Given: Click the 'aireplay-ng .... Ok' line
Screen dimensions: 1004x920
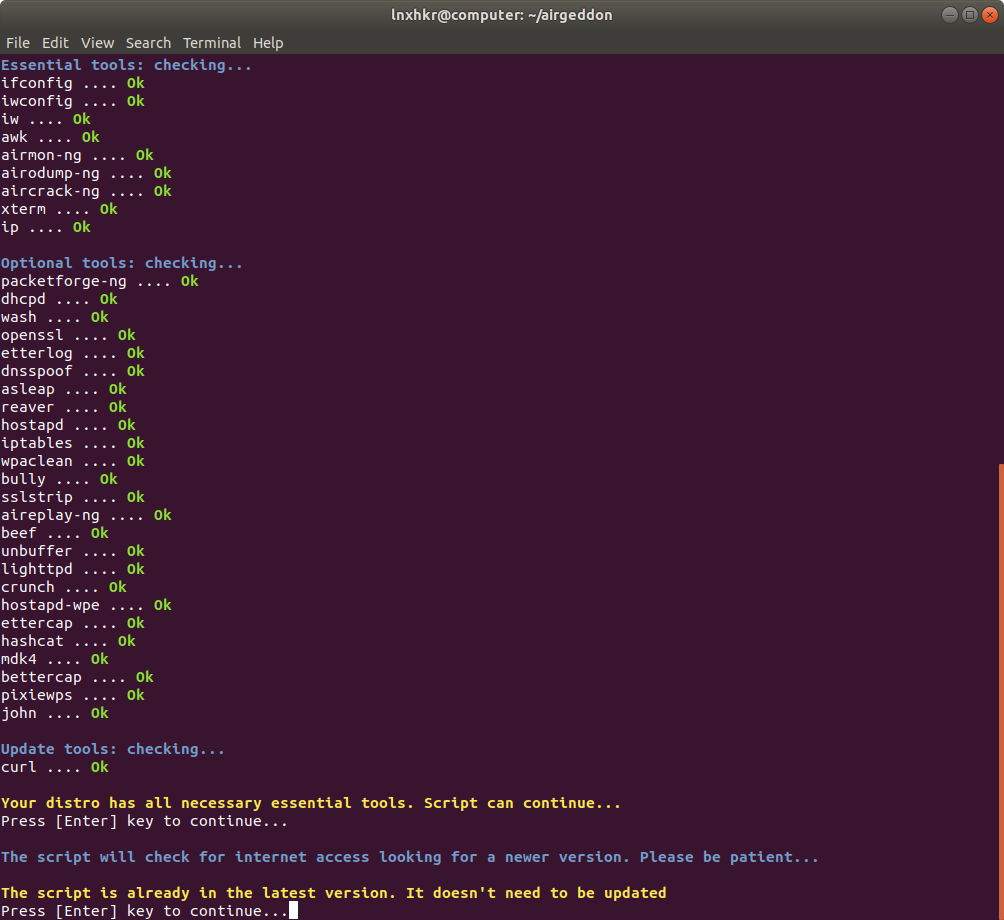Looking at the screenshot, I should click(86, 515).
